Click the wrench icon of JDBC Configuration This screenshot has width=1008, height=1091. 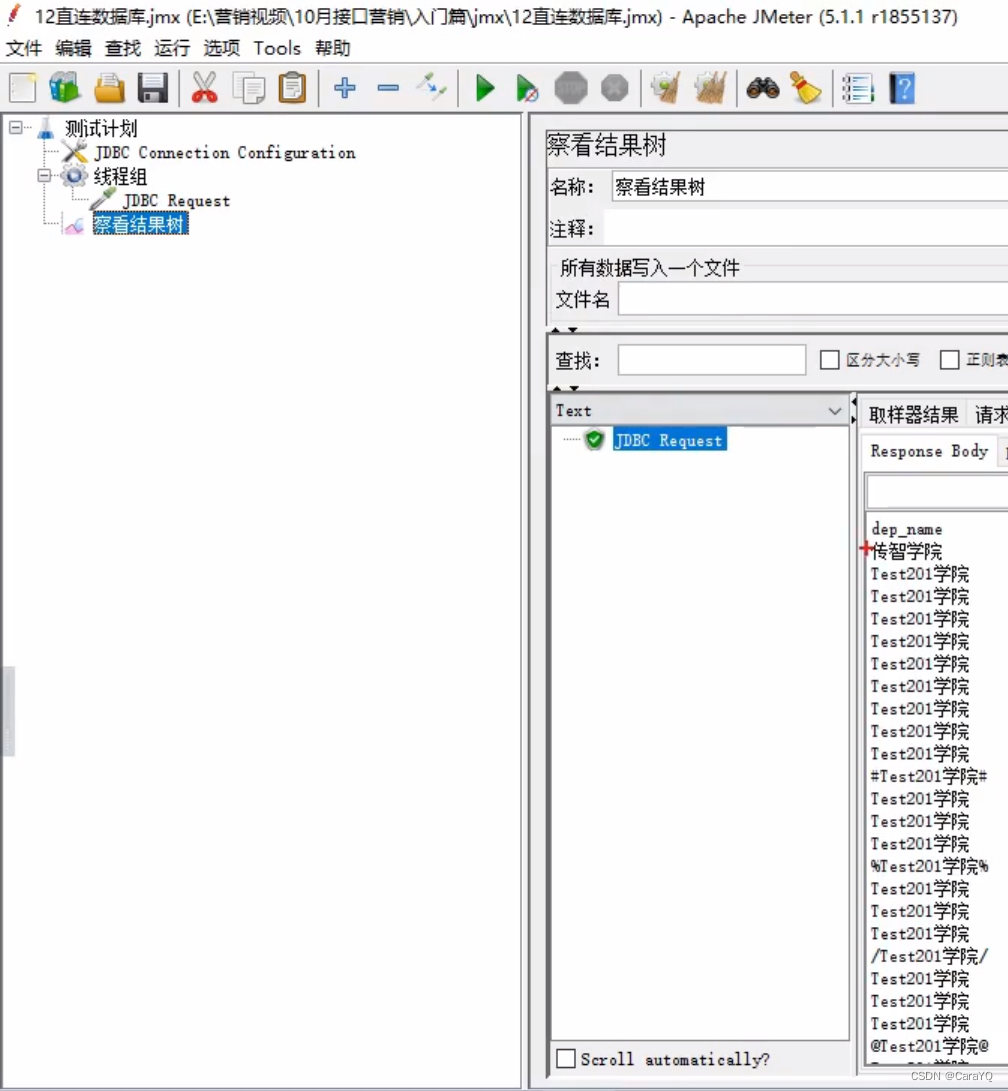(74, 152)
